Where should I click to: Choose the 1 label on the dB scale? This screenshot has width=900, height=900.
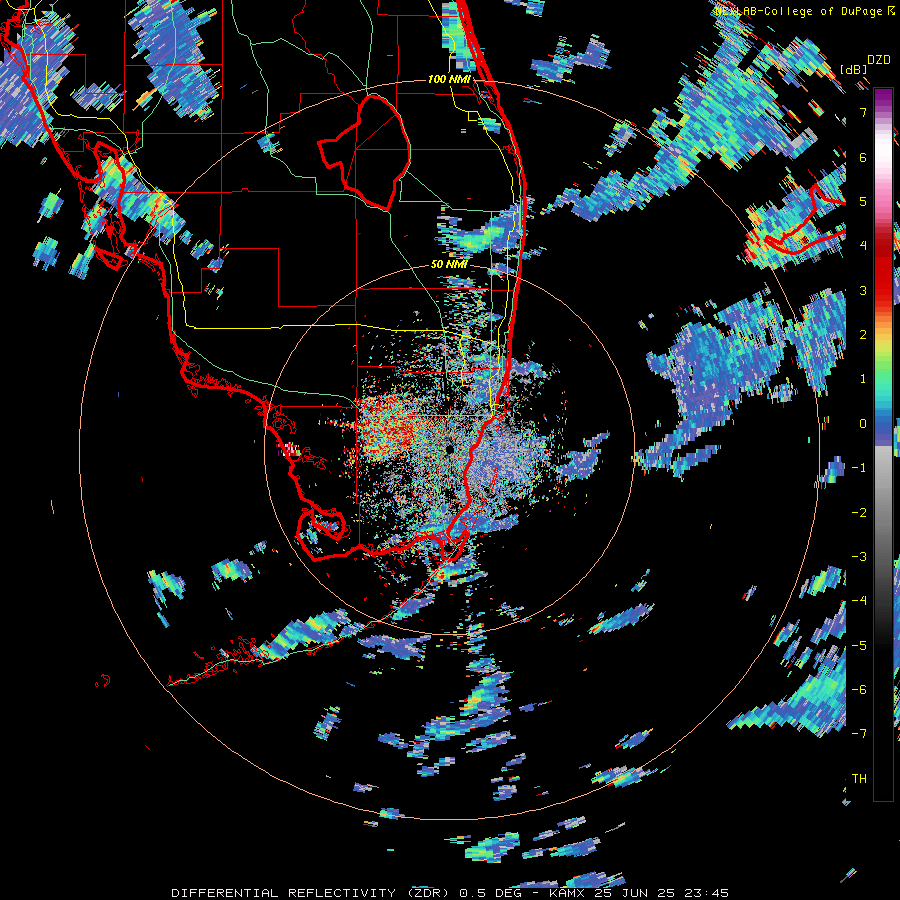click(863, 379)
